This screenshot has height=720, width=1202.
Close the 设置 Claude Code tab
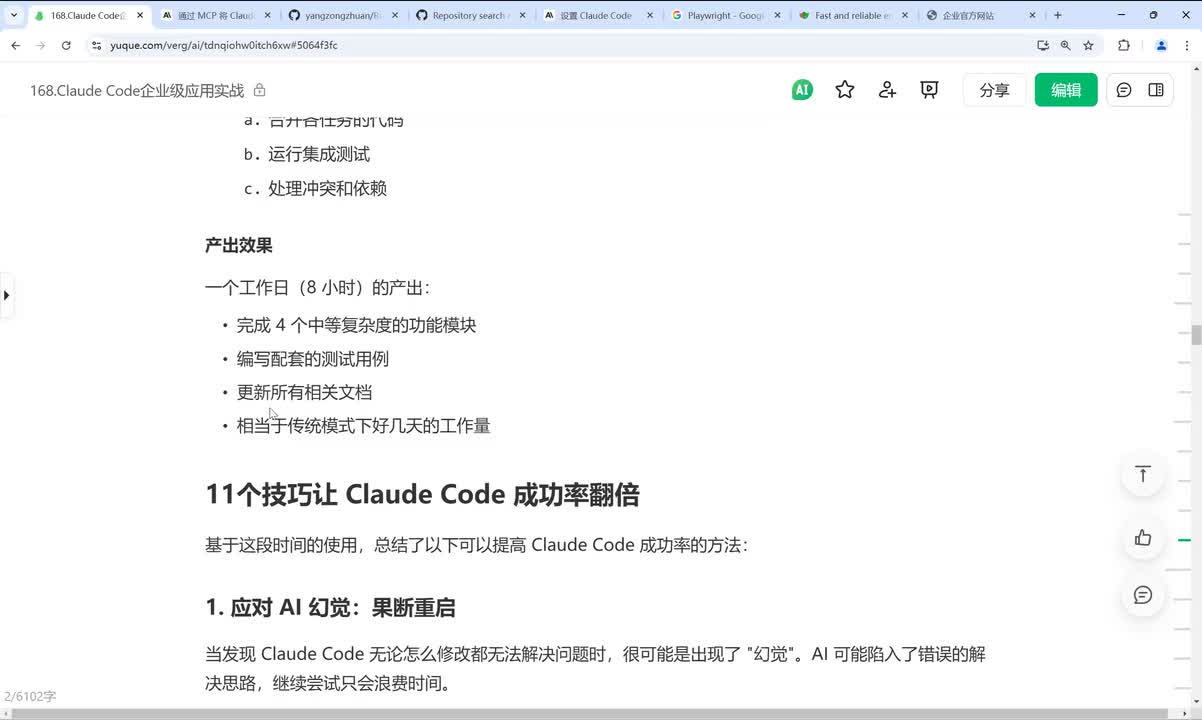click(651, 15)
